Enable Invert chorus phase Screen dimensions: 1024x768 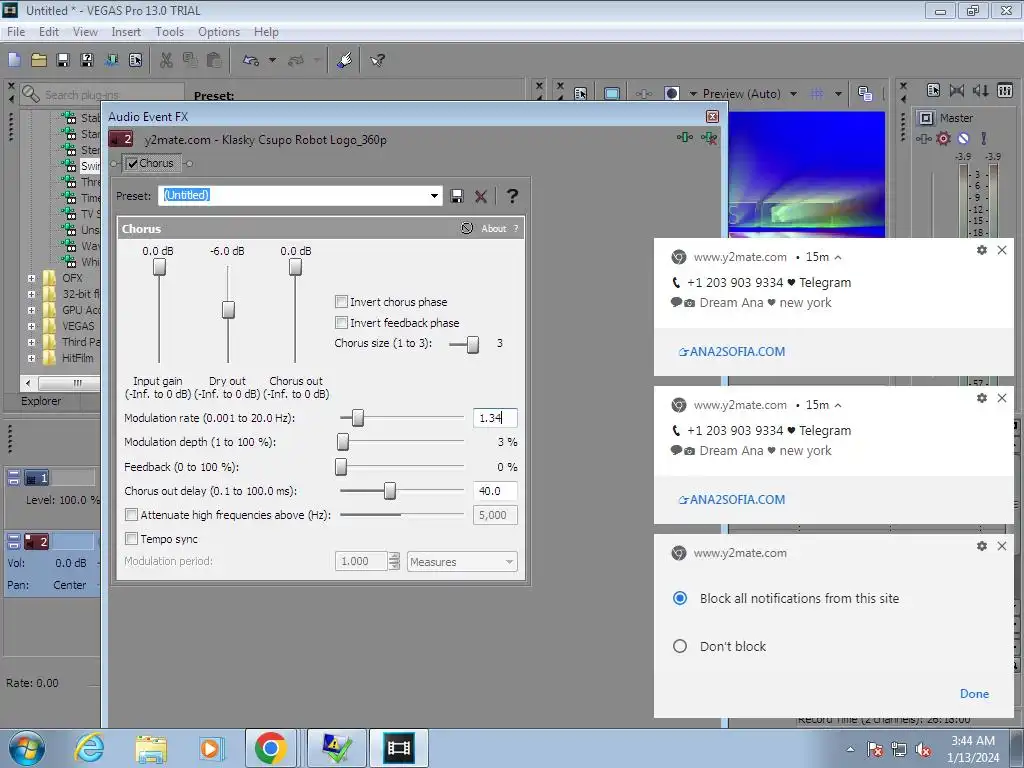click(341, 302)
